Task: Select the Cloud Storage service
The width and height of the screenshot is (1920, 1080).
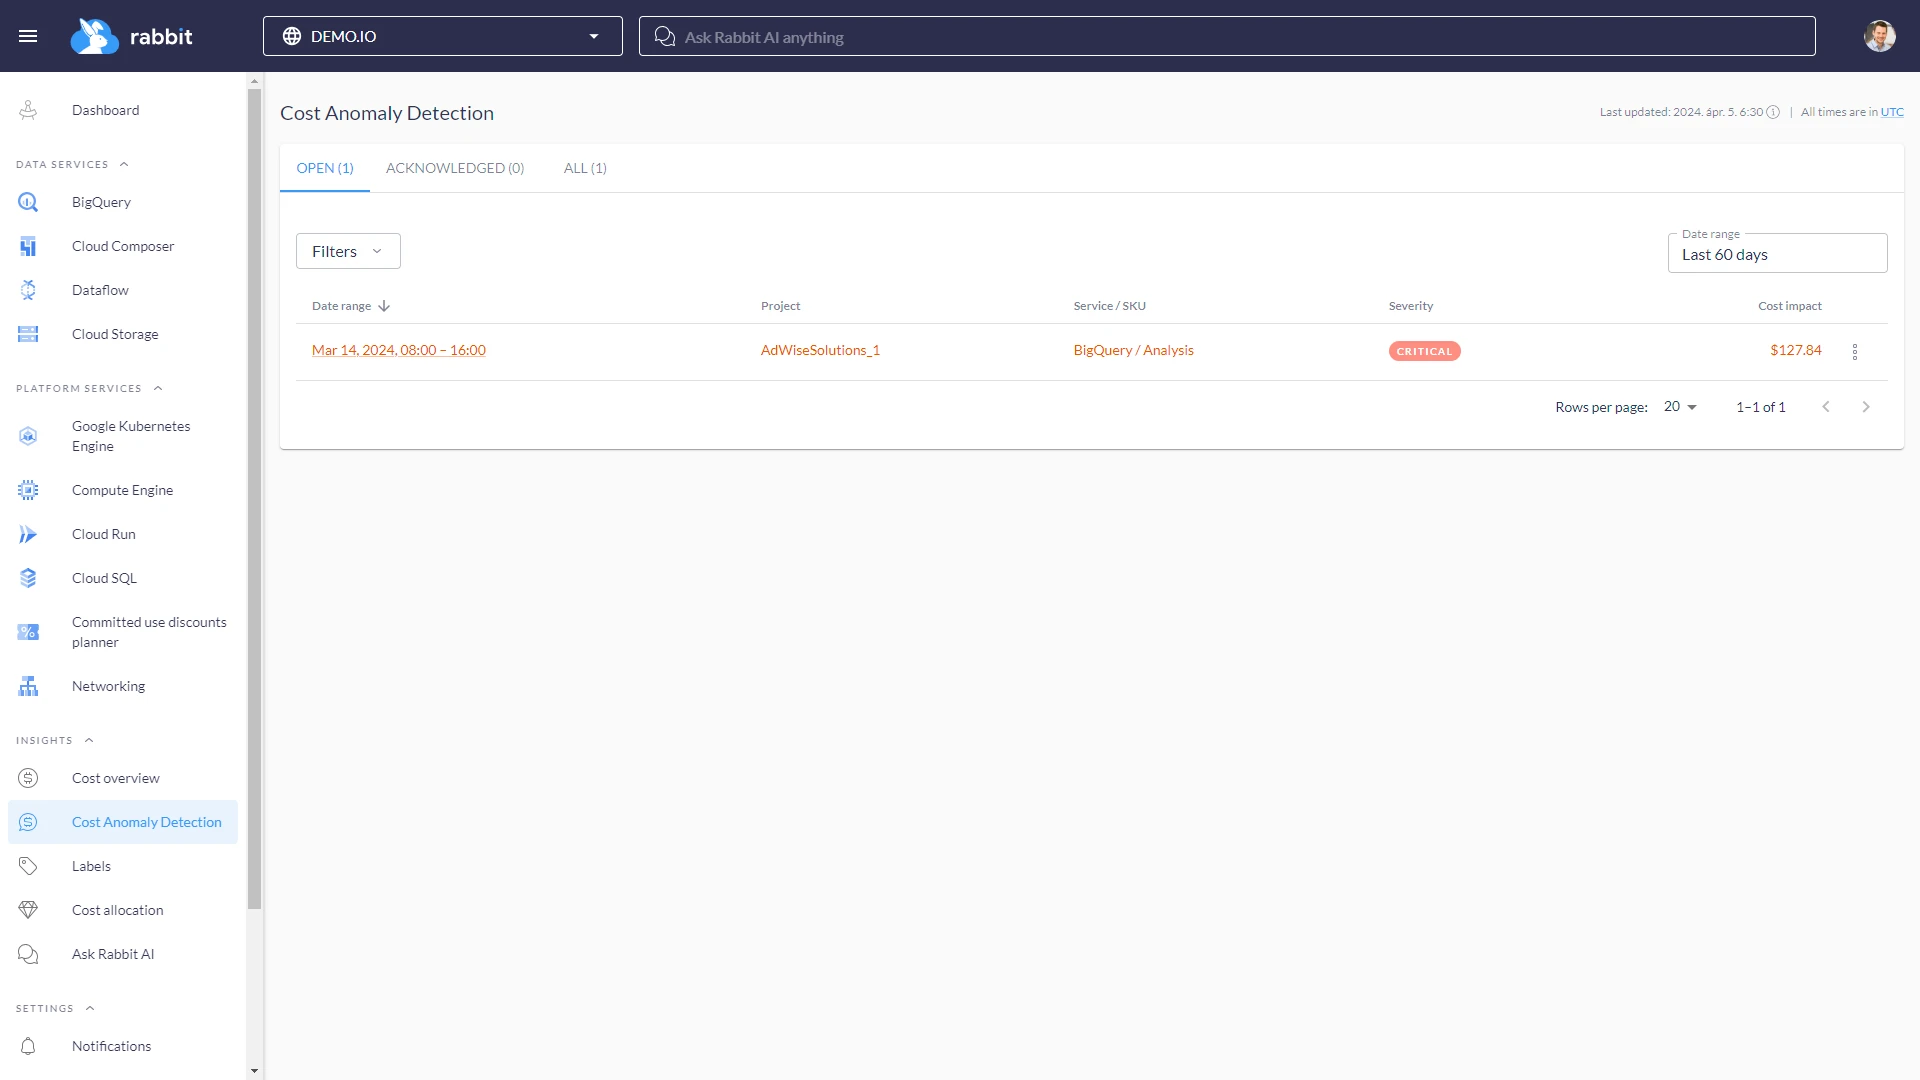Action: pyautogui.click(x=115, y=334)
